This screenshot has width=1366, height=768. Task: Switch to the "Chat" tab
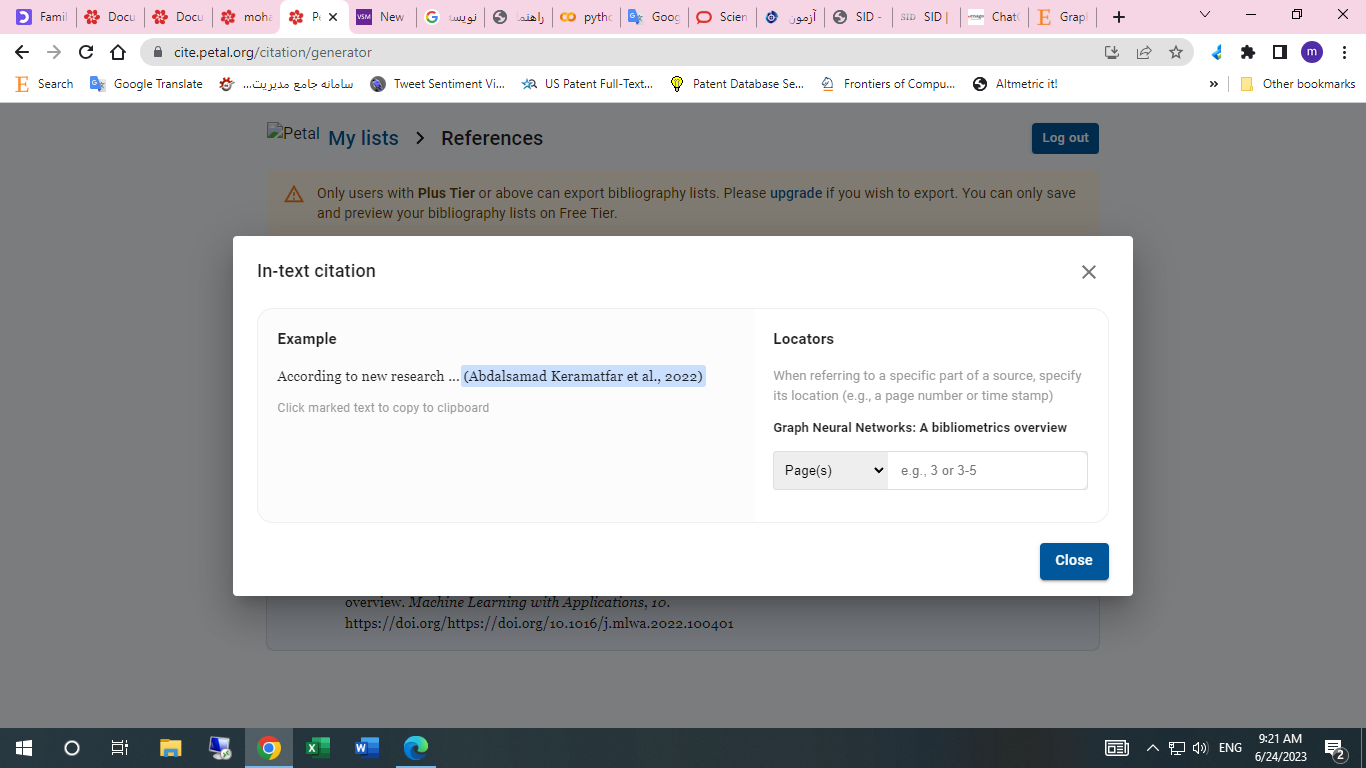click(994, 17)
